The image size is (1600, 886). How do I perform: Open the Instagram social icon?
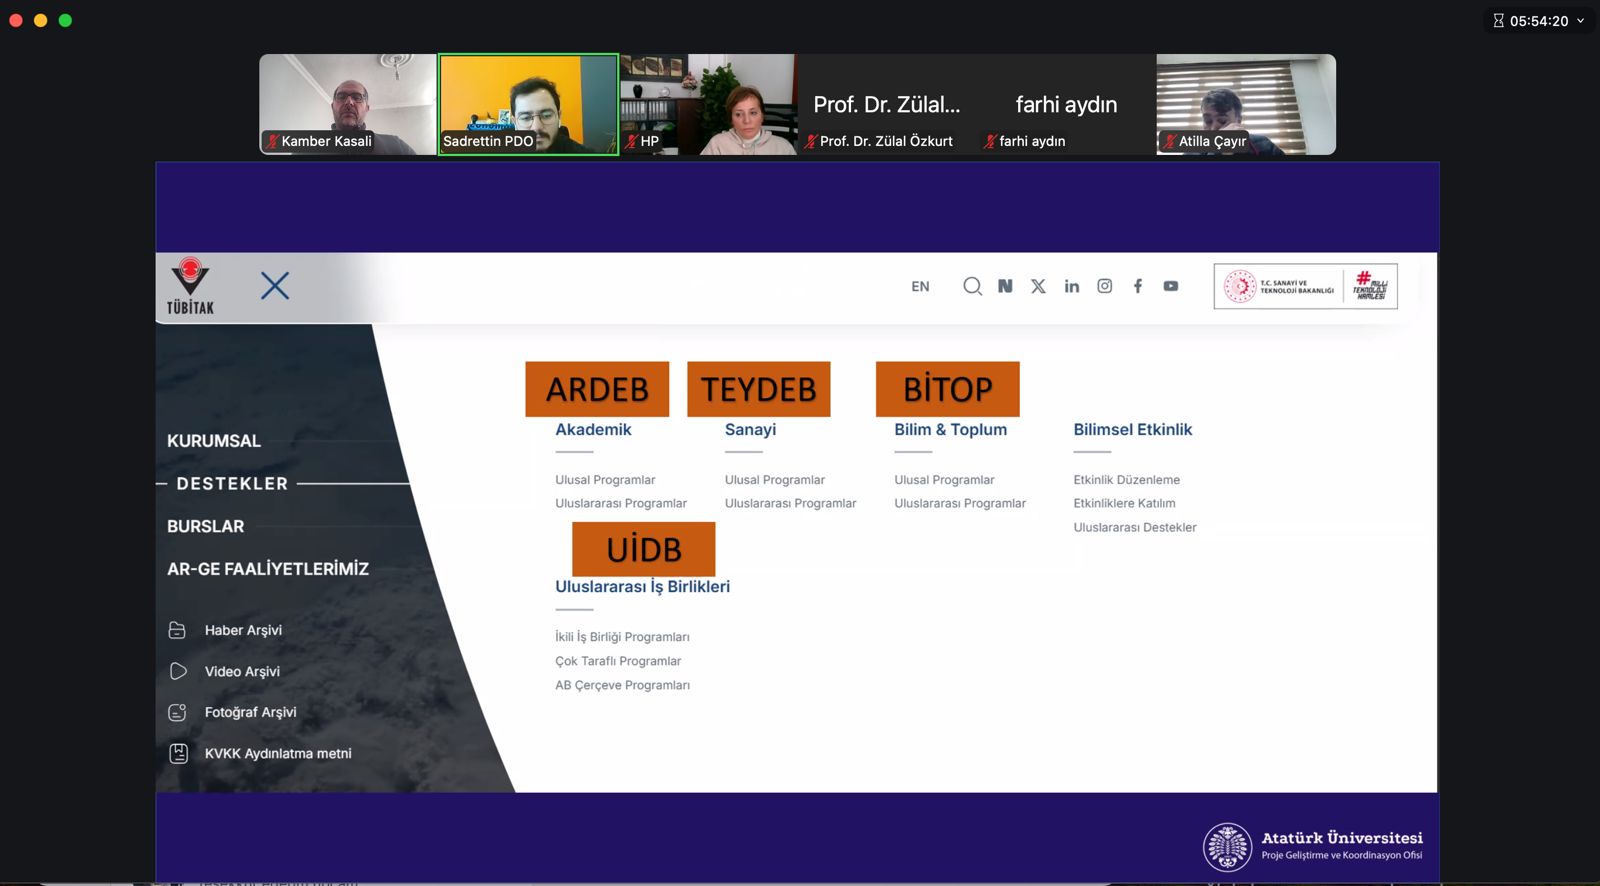click(1104, 286)
